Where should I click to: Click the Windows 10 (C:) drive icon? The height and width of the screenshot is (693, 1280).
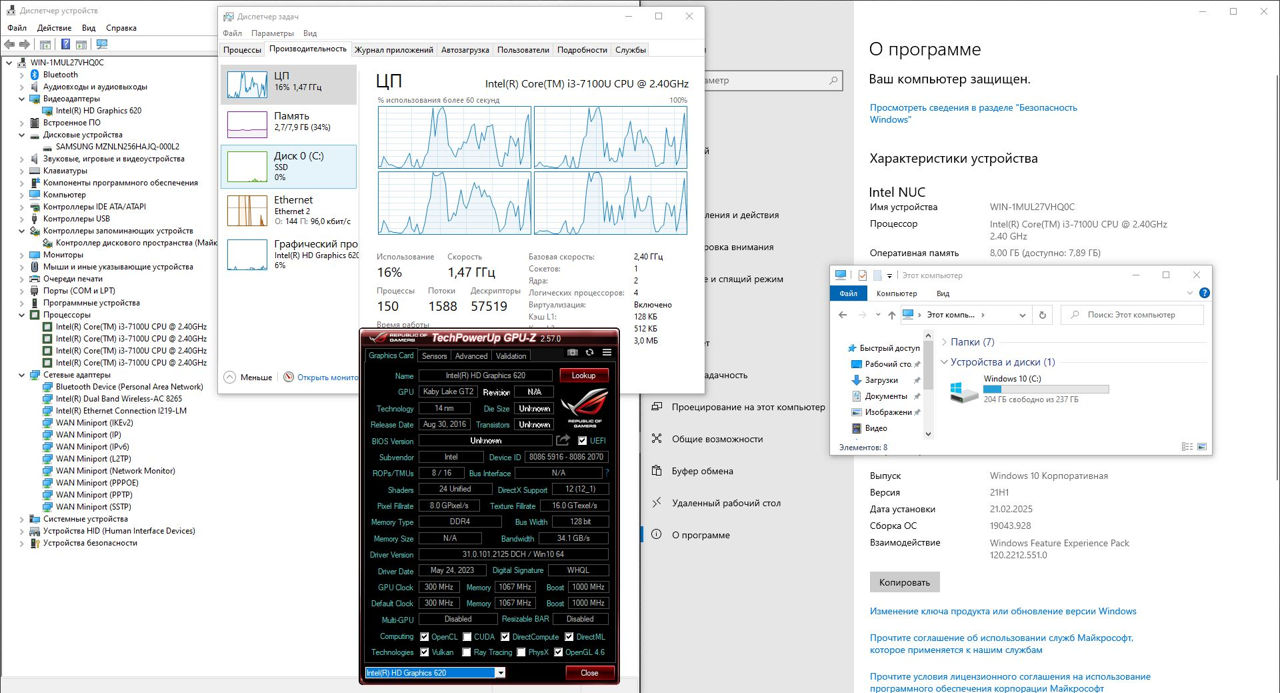[x=964, y=391]
